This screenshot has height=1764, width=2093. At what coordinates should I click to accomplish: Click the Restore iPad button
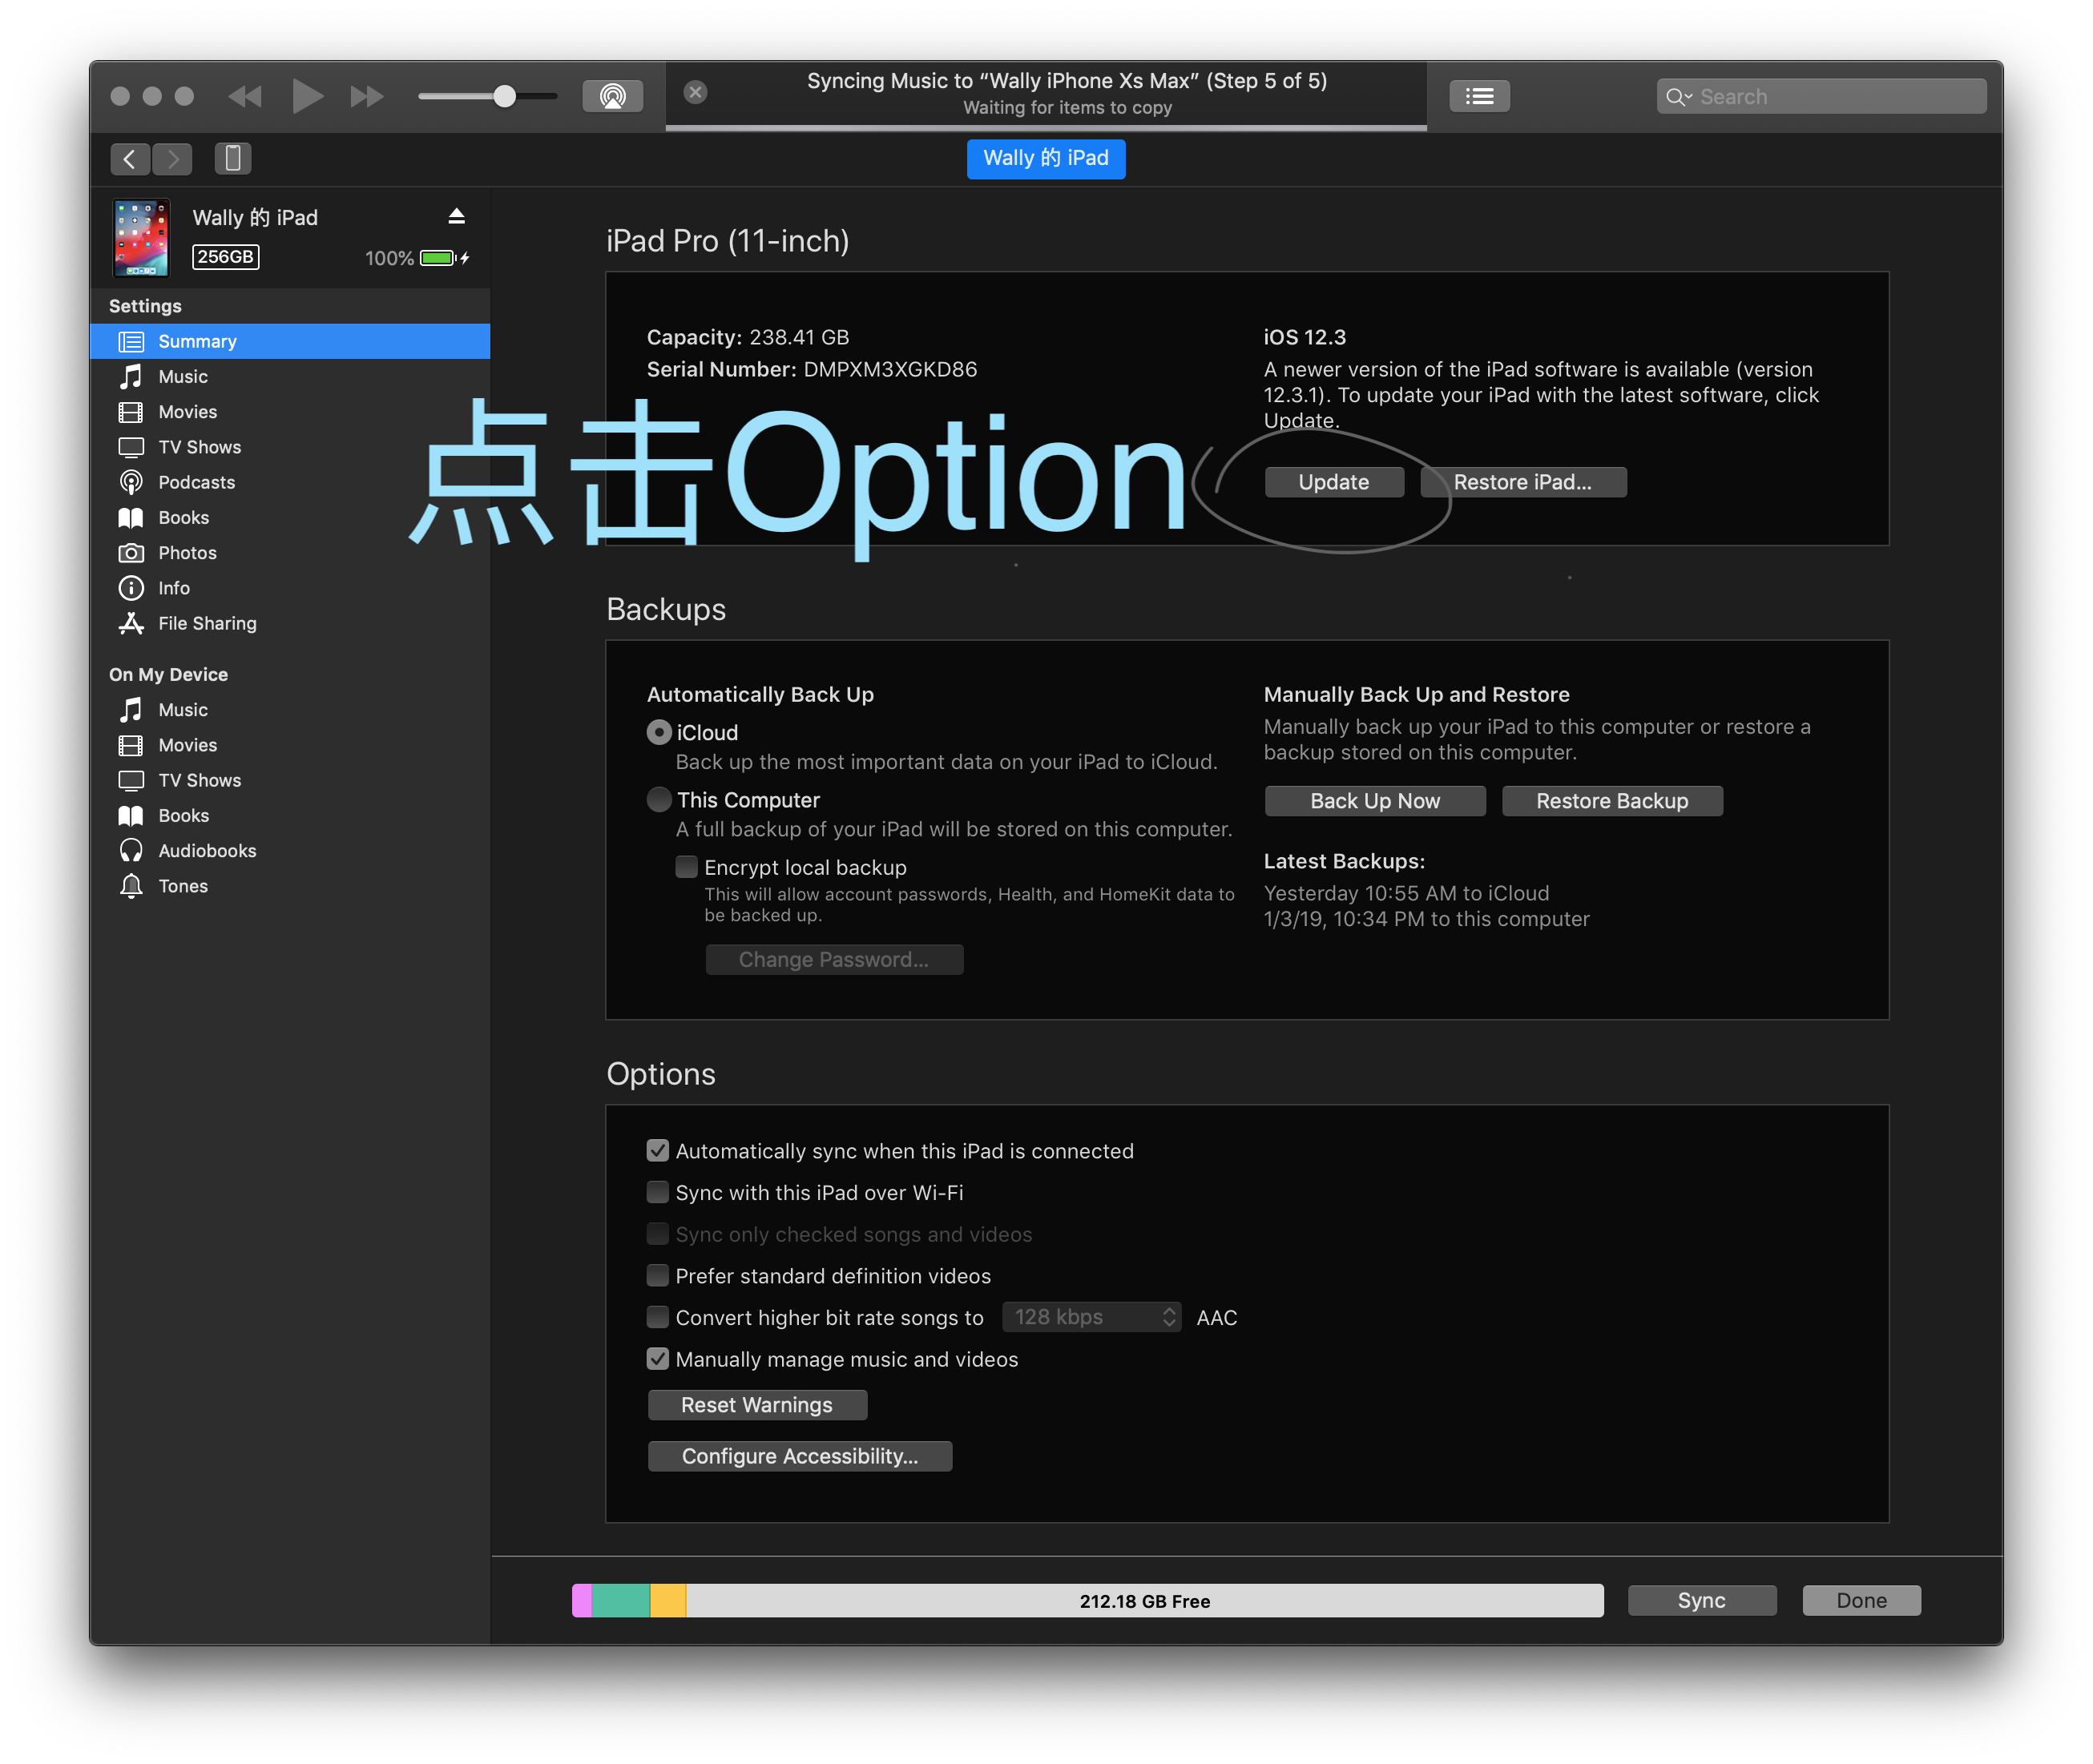[x=1521, y=480]
